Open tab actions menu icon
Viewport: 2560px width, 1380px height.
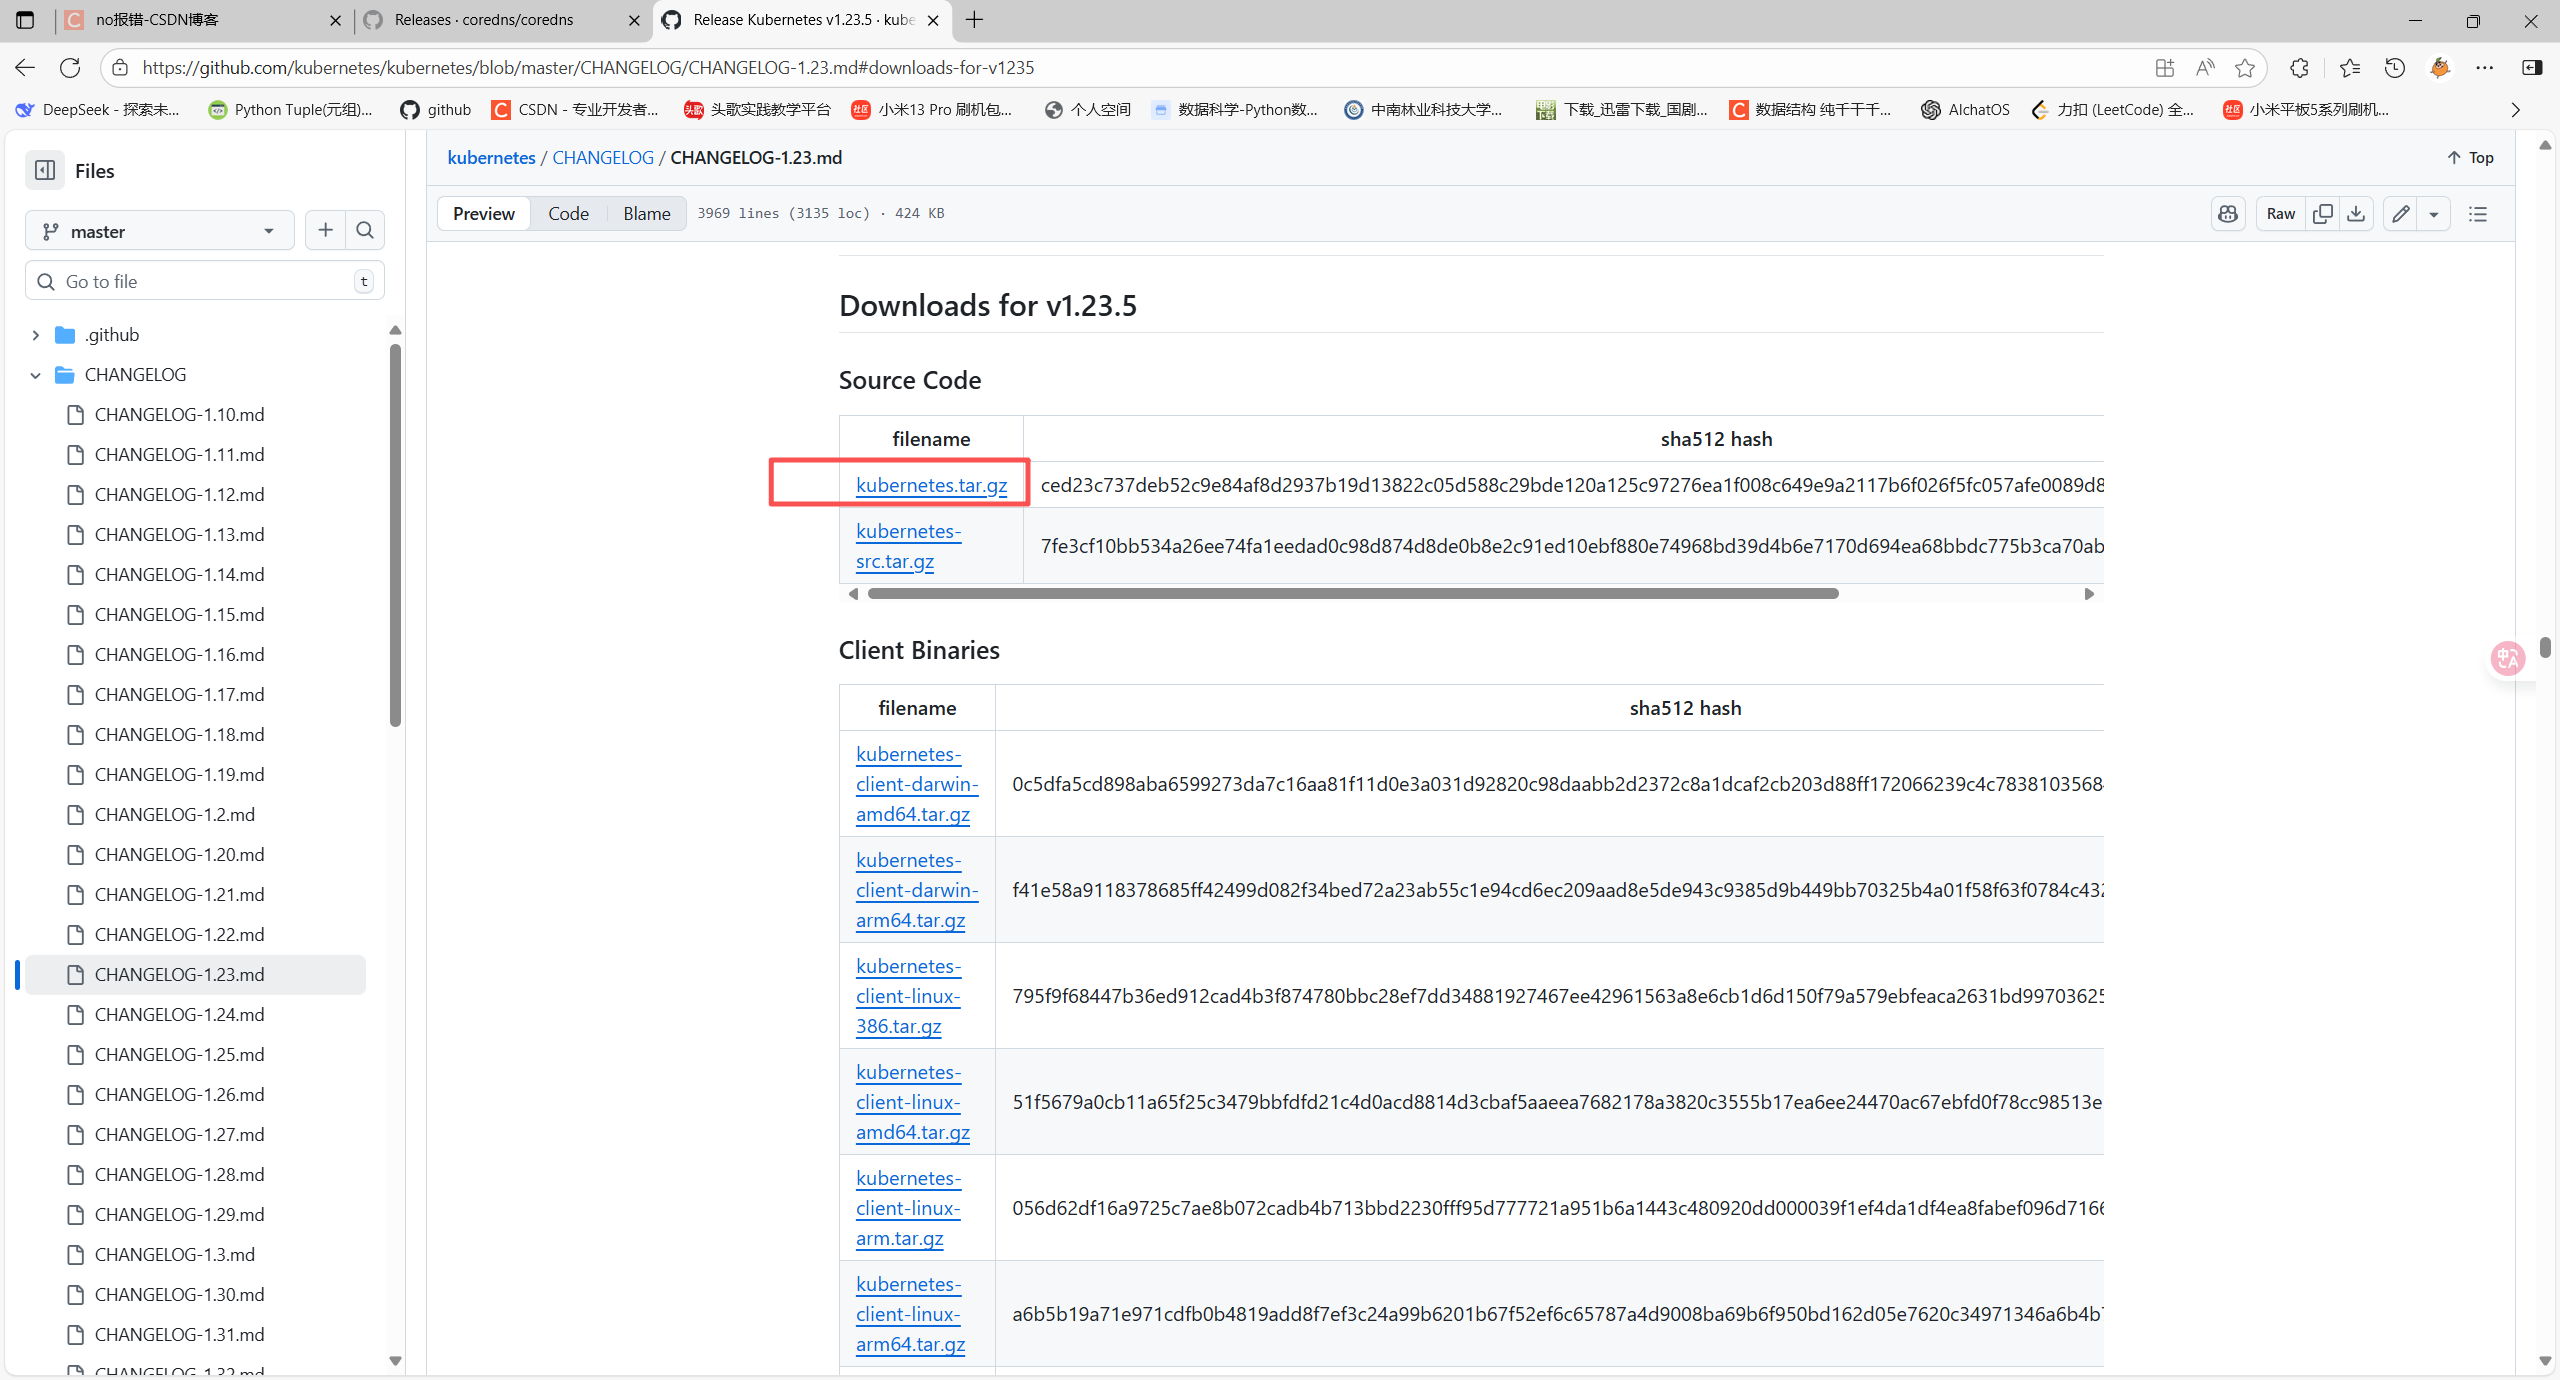25,20
